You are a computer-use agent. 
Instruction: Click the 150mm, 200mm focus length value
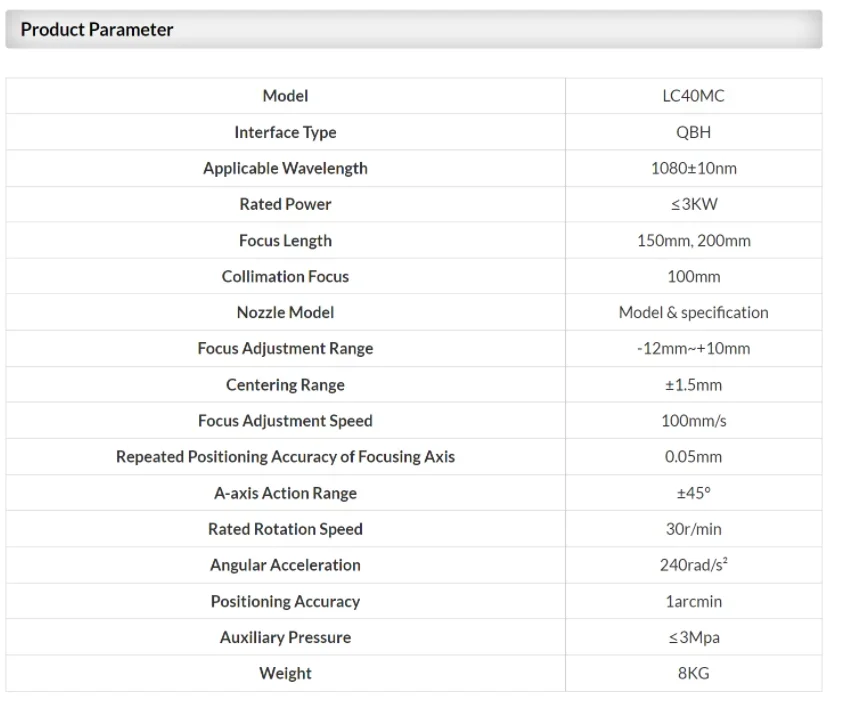pos(693,240)
